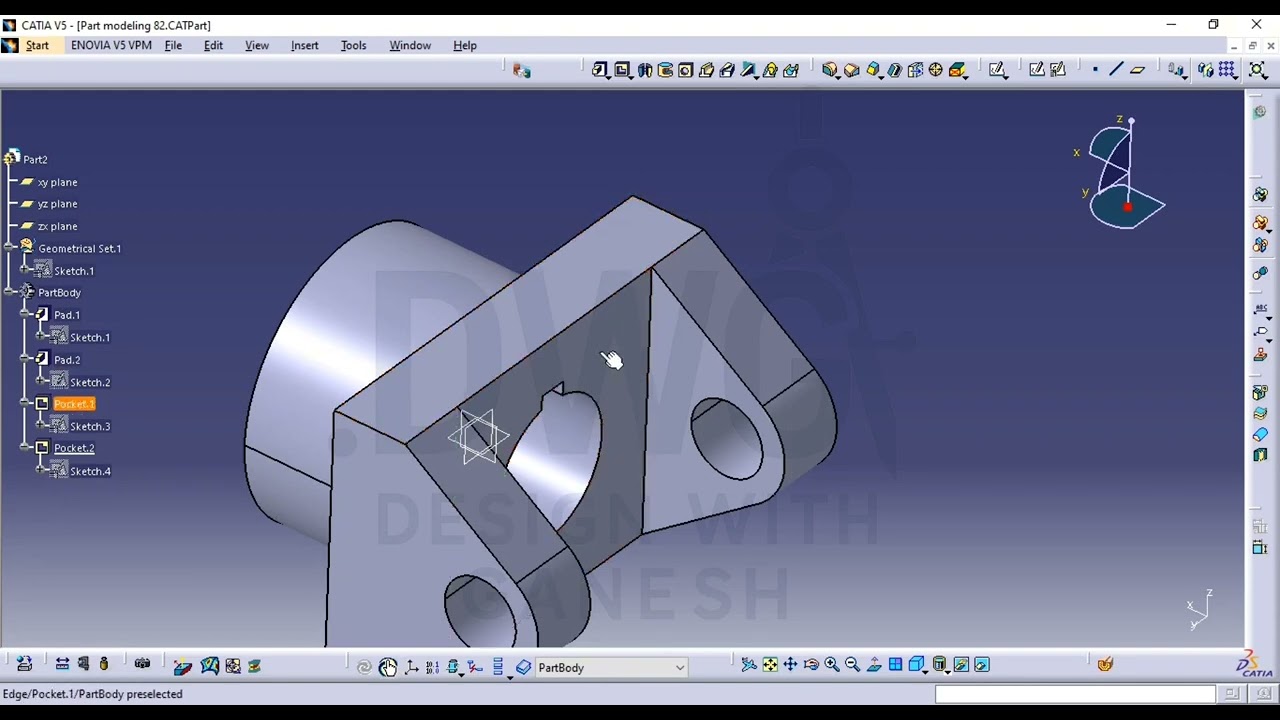
Task: Select Part2 root in the tree
Action: pyautogui.click(x=35, y=160)
